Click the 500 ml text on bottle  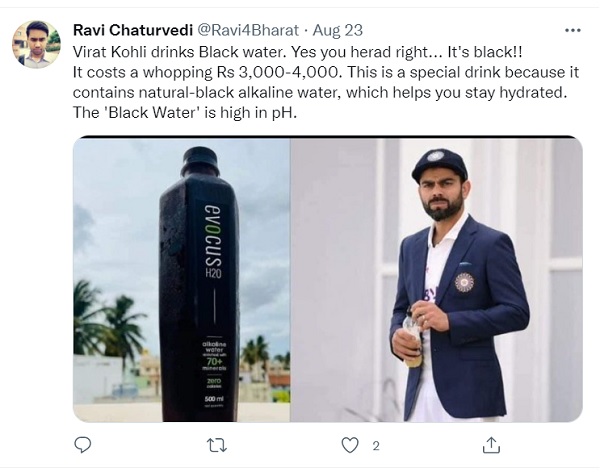(x=213, y=400)
